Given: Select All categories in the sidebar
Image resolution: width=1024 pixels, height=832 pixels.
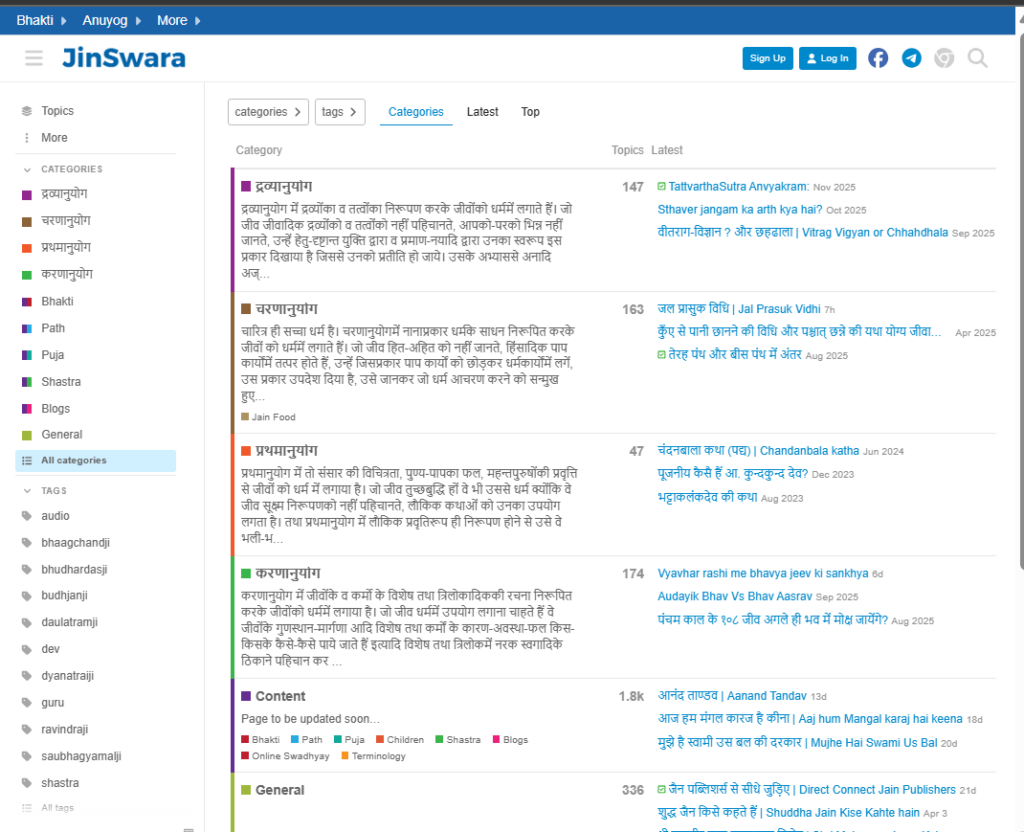Looking at the screenshot, I should 96,460.
